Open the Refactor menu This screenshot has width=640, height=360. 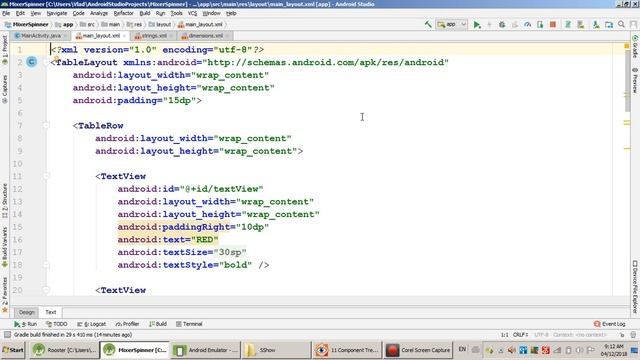(x=123, y=13)
